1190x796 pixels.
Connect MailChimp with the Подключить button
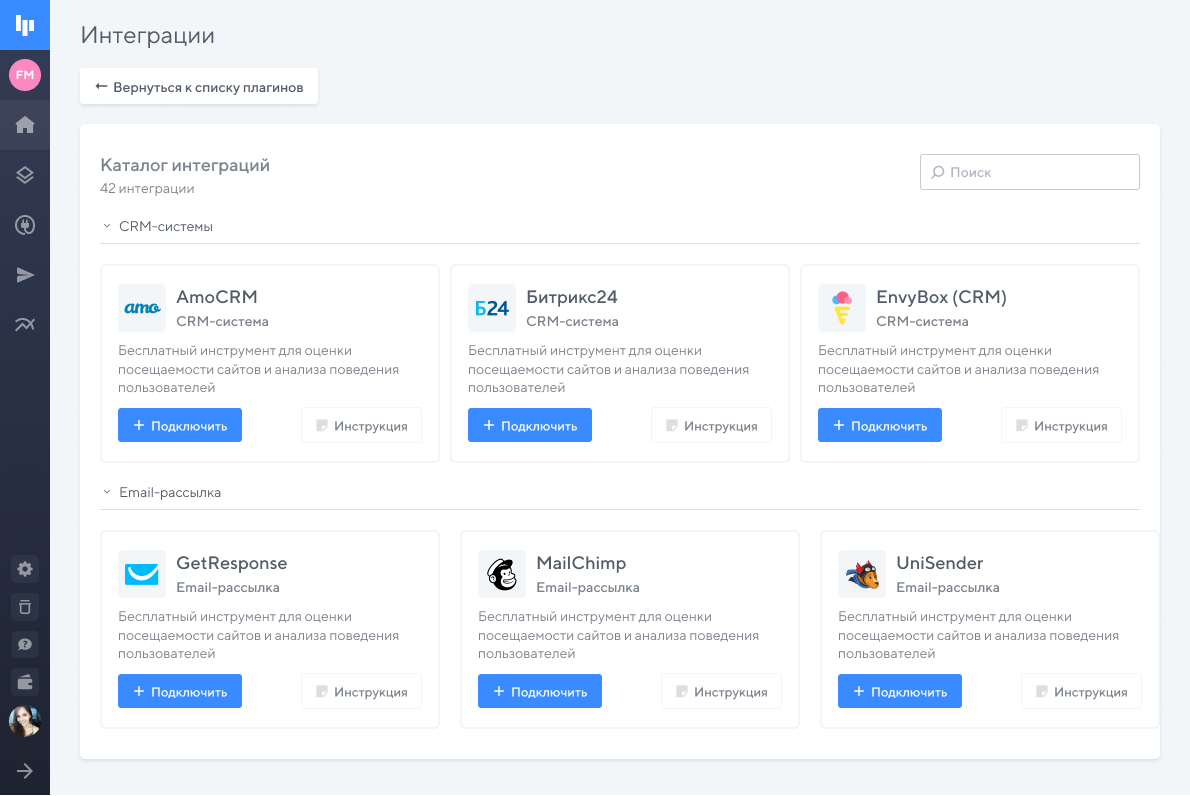[540, 691]
